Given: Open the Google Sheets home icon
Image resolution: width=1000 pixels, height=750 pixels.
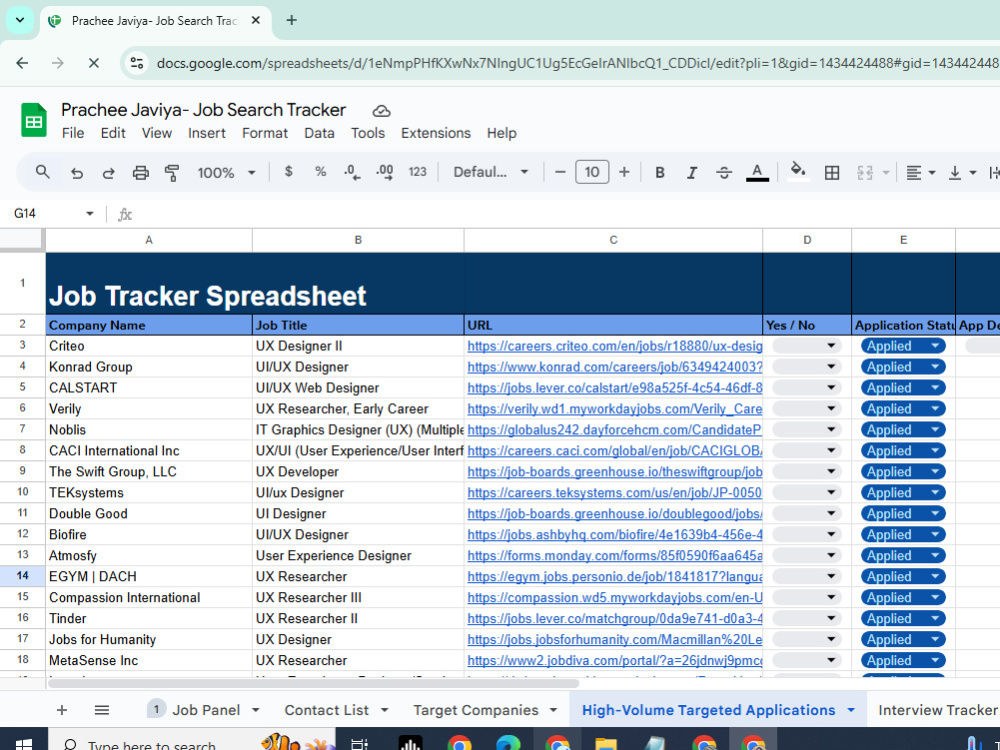Looking at the screenshot, I should coord(34,121).
